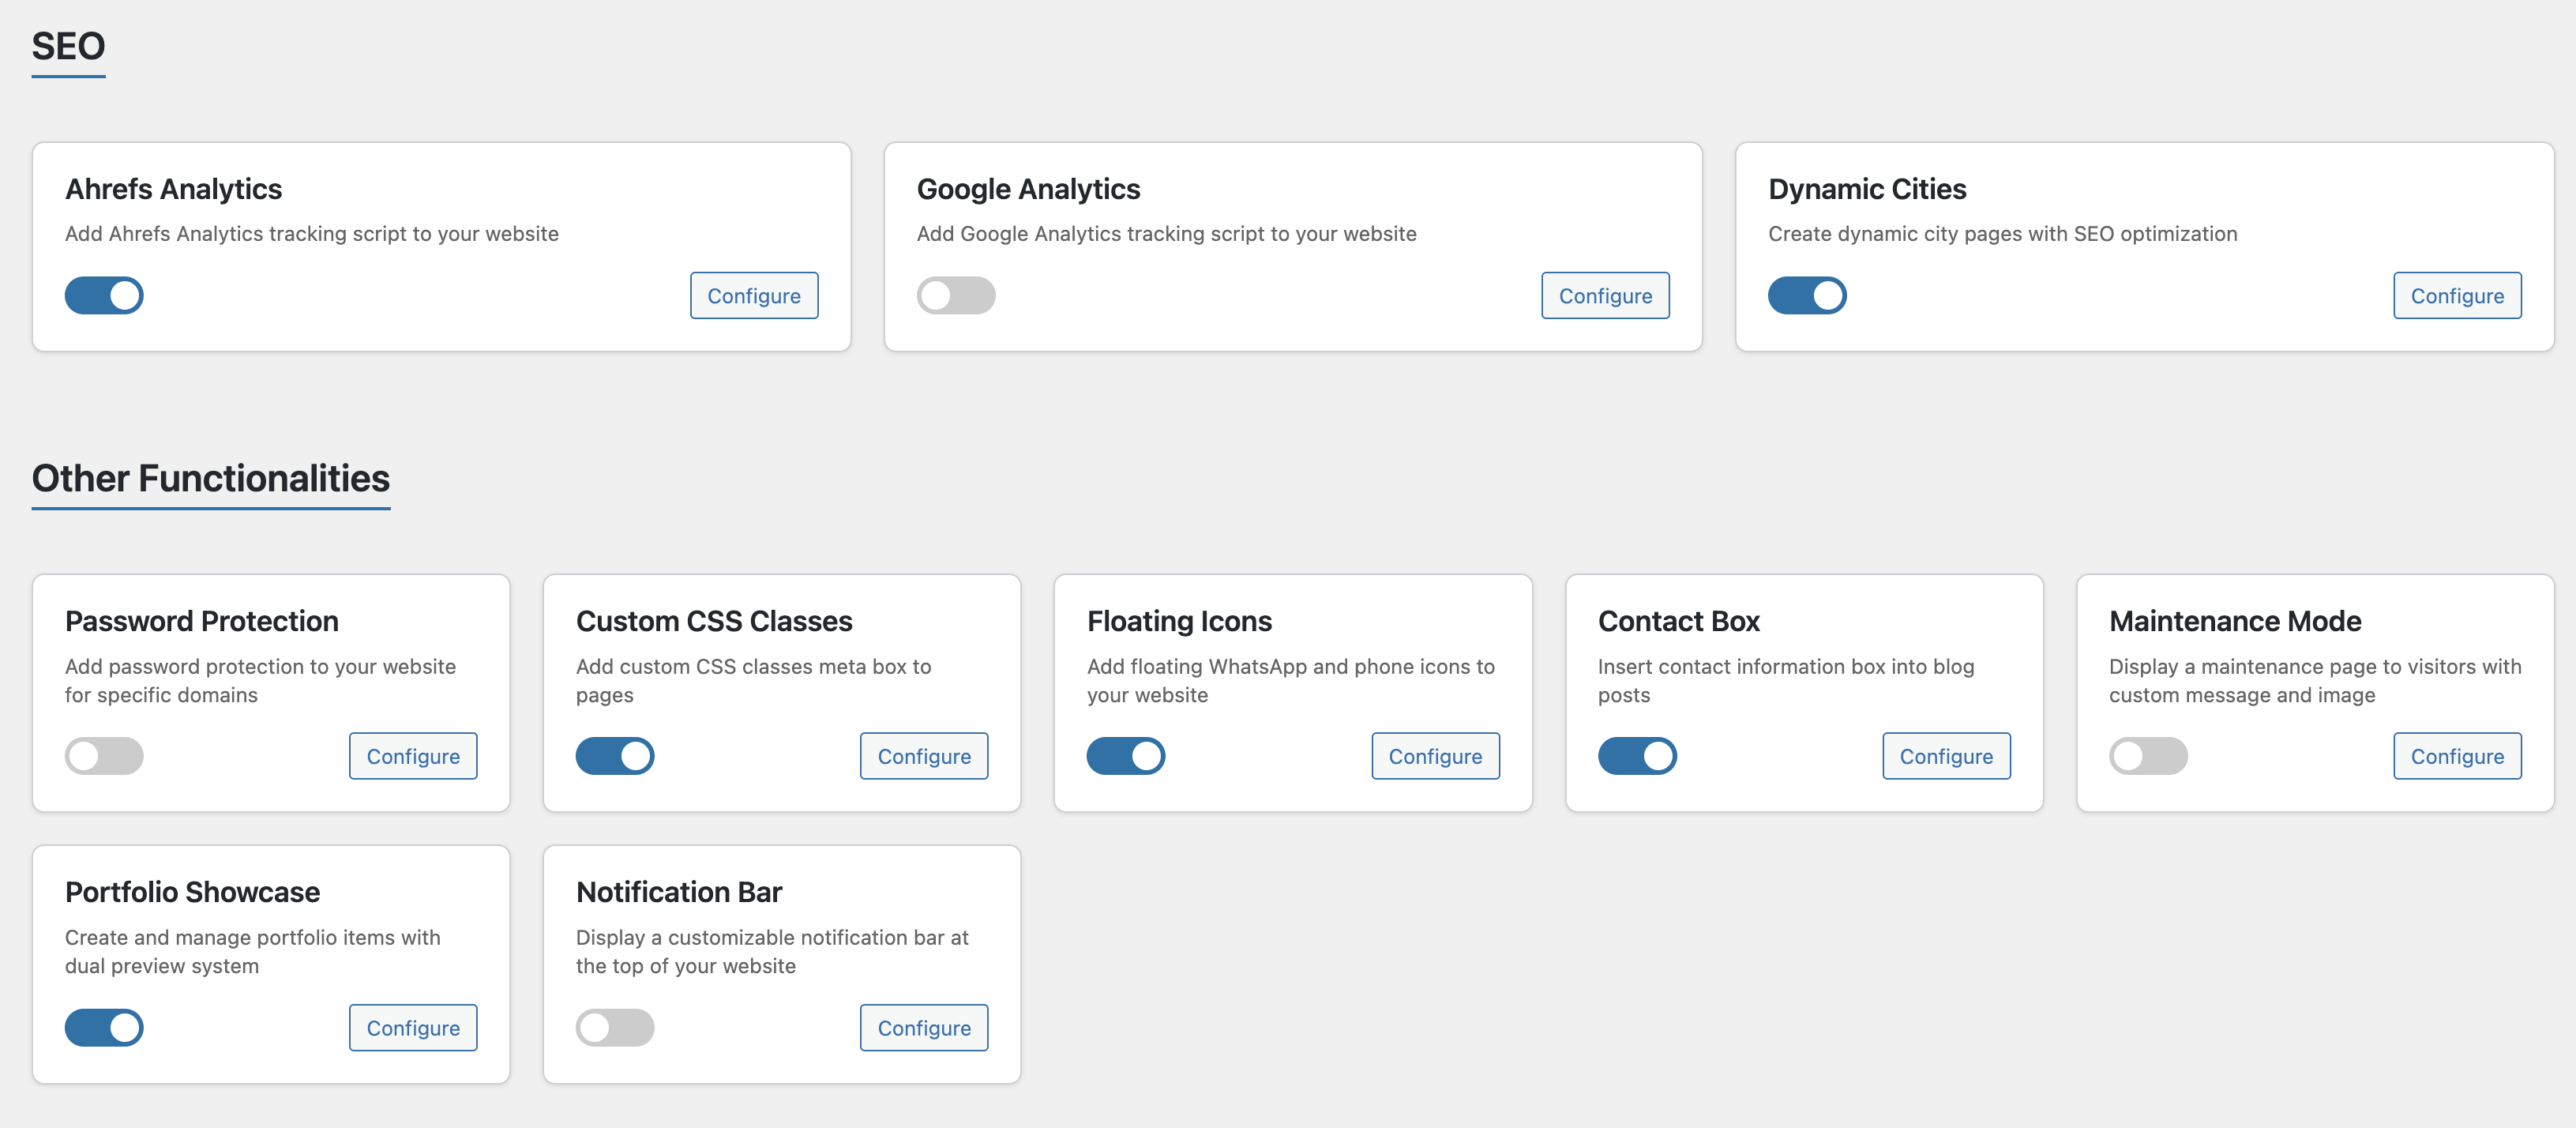The height and width of the screenshot is (1128, 2576).
Task: Switch off Floating Icons toggle
Action: pyautogui.click(x=1125, y=756)
